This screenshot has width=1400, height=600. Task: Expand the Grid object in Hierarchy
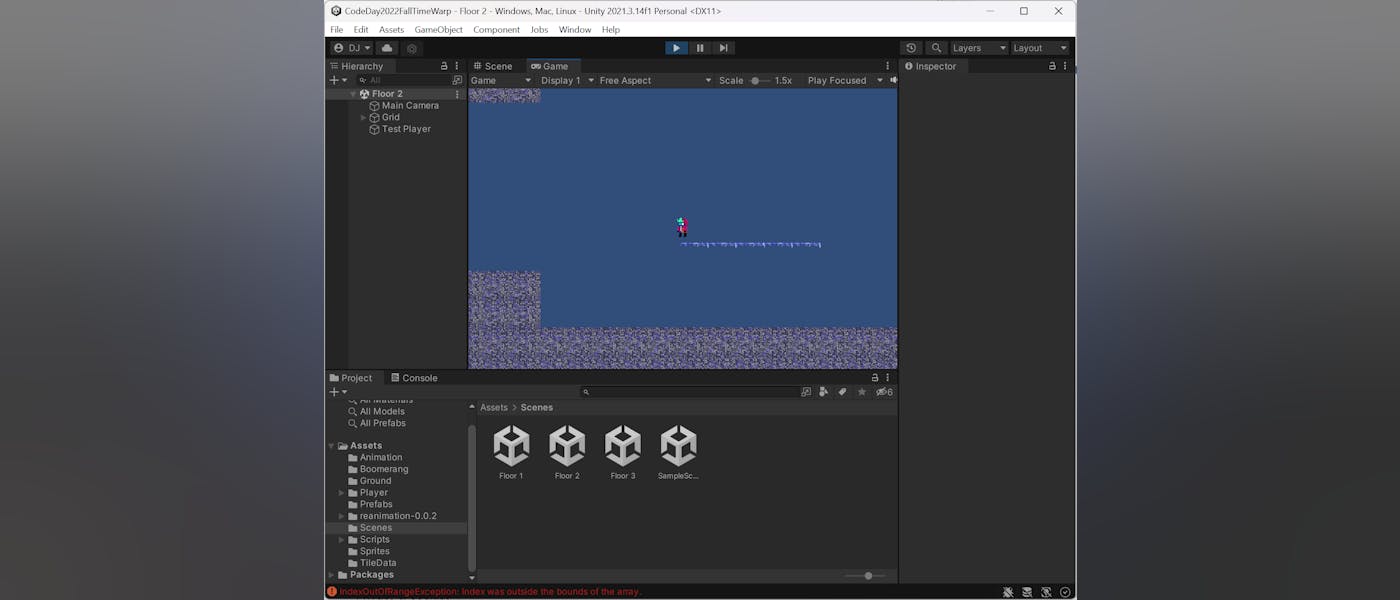coord(364,118)
